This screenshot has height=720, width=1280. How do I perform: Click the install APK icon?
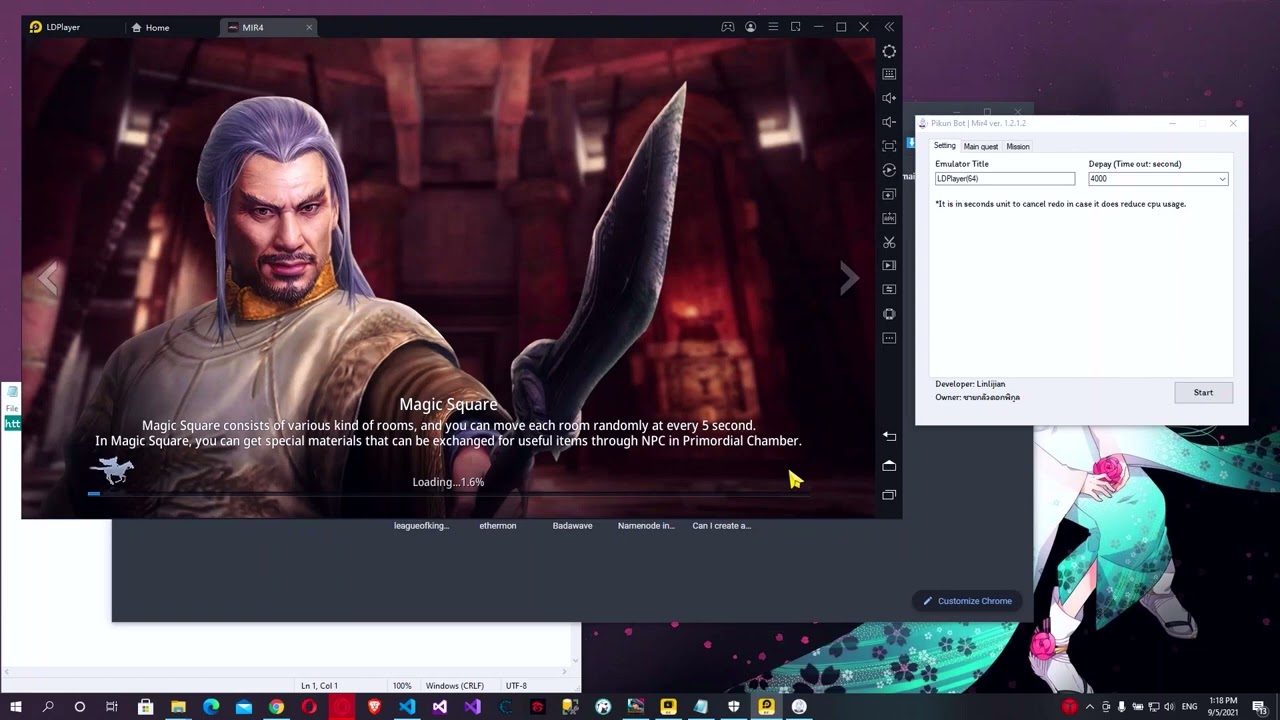point(889,218)
